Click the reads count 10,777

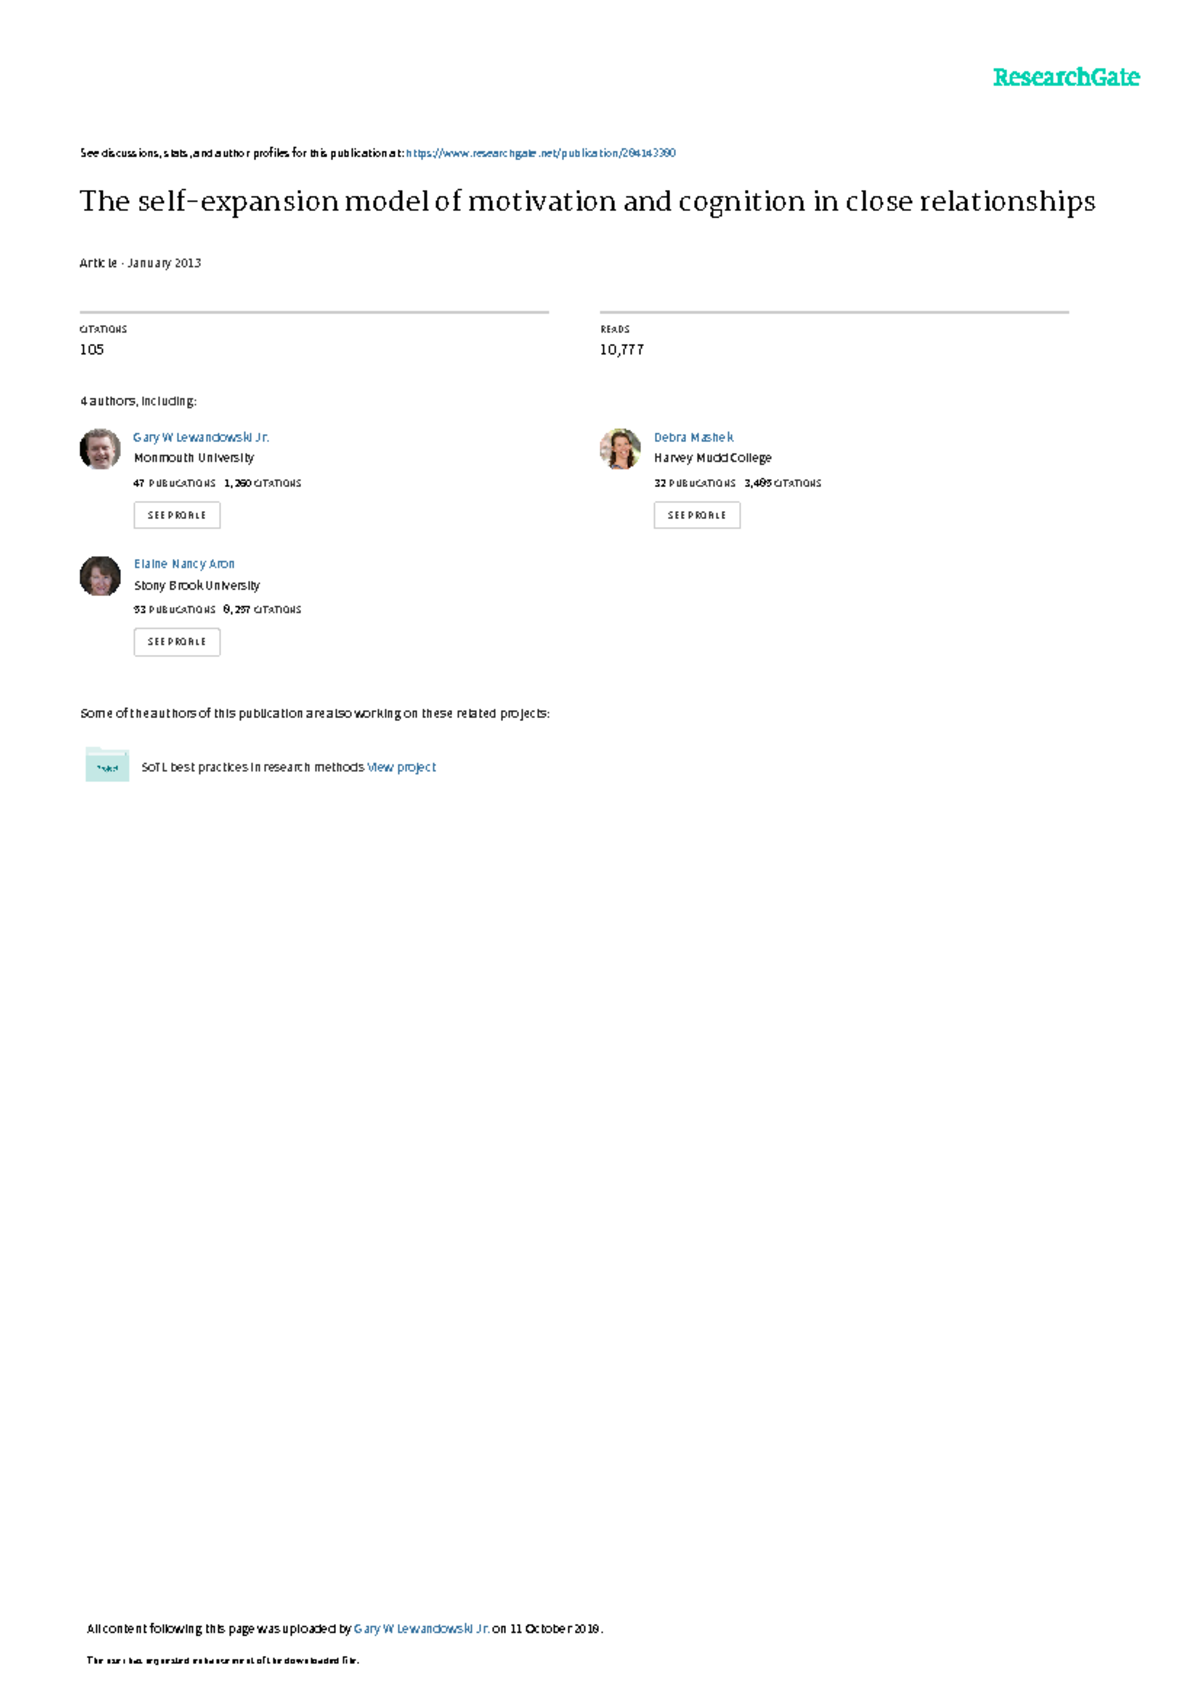(x=621, y=349)
